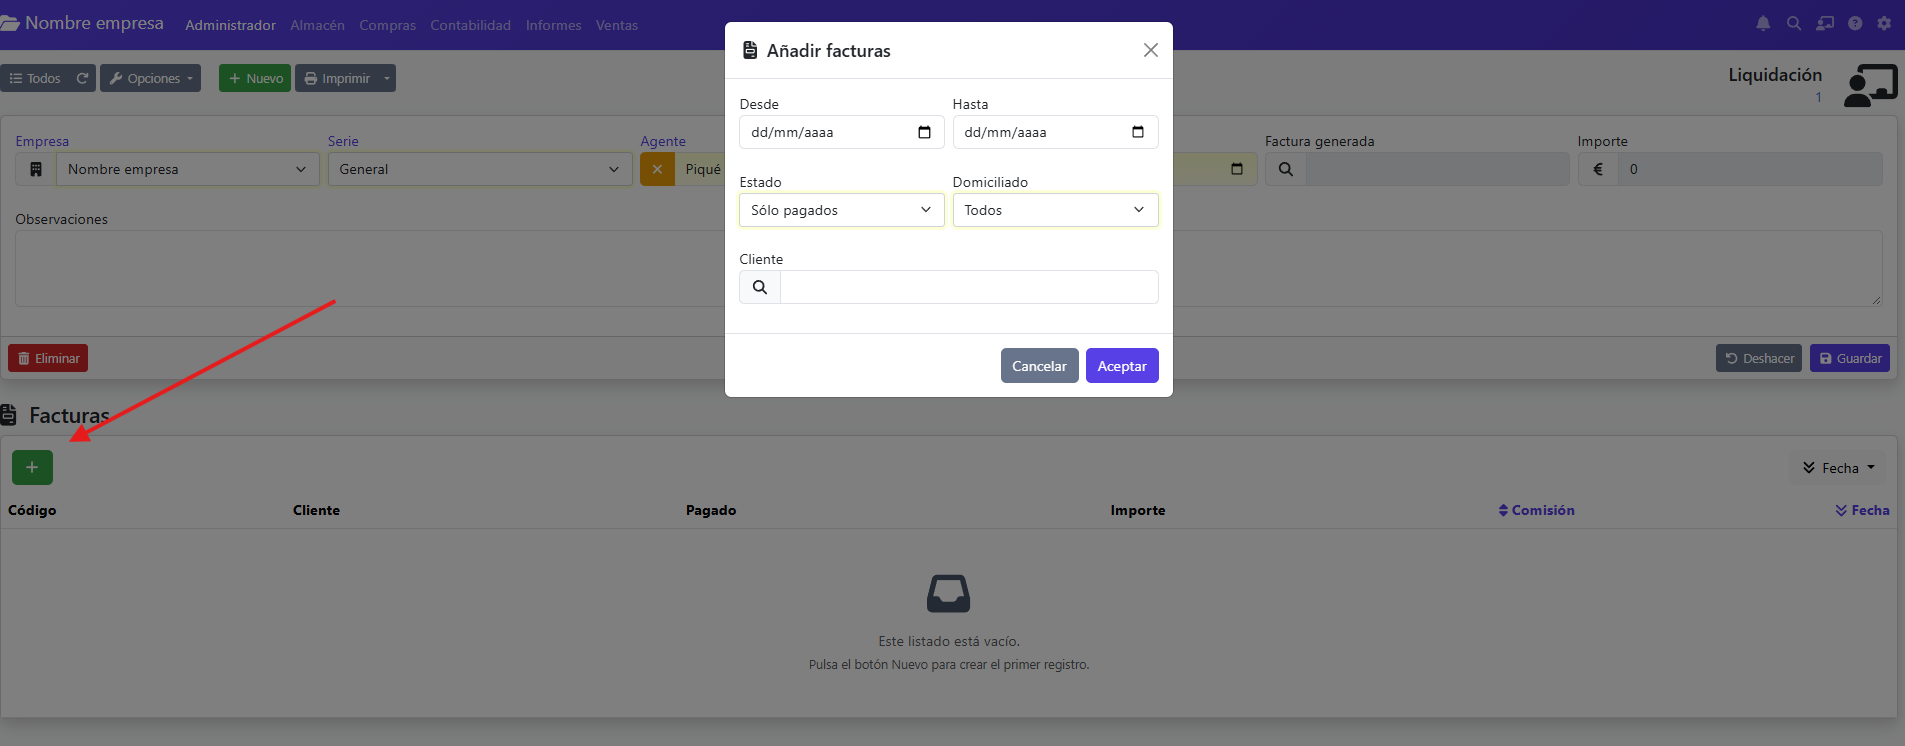Clear the Agente with the orange X
The height and width of the screenshot is (746, 1905).
(x=657, y=169)
